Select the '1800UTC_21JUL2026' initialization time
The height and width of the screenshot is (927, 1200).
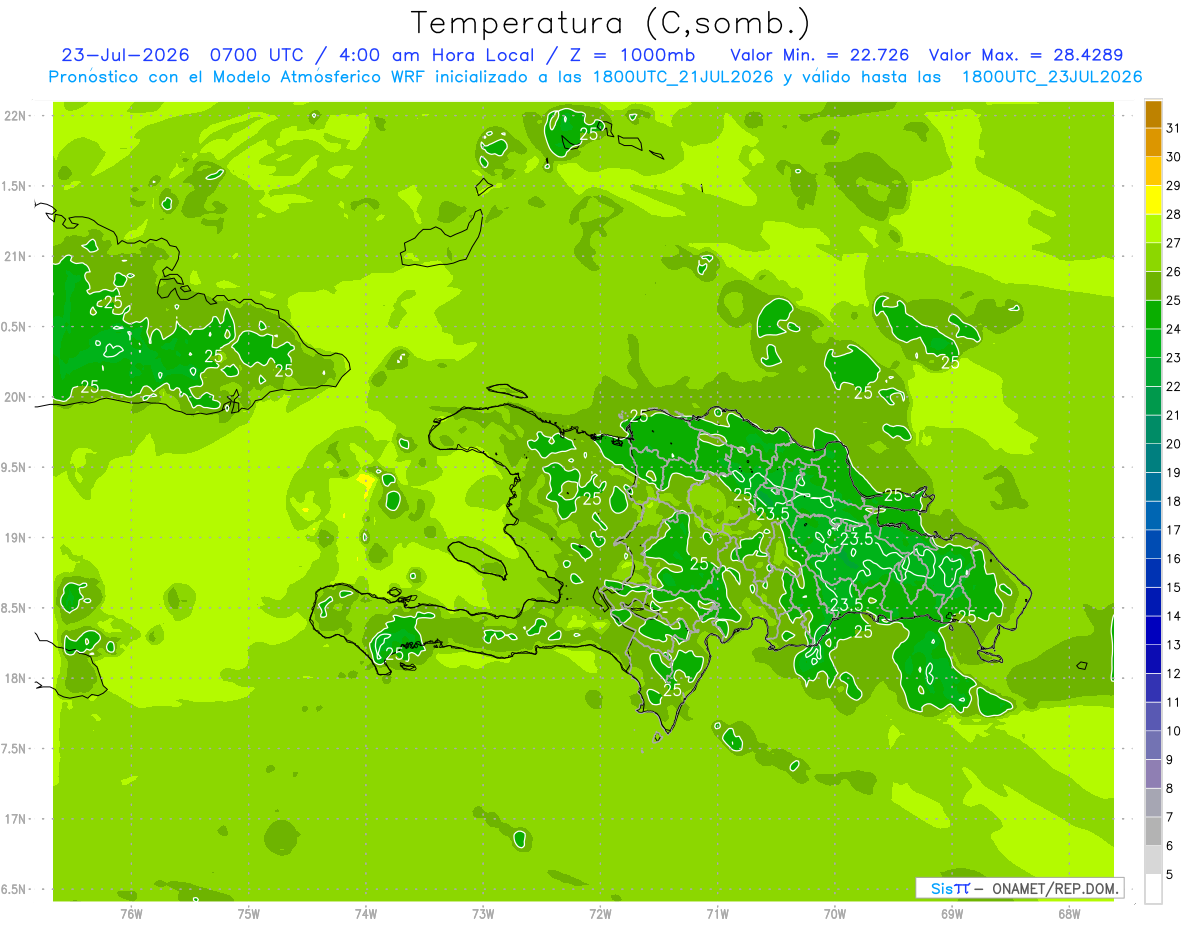[x=680, y=77]
